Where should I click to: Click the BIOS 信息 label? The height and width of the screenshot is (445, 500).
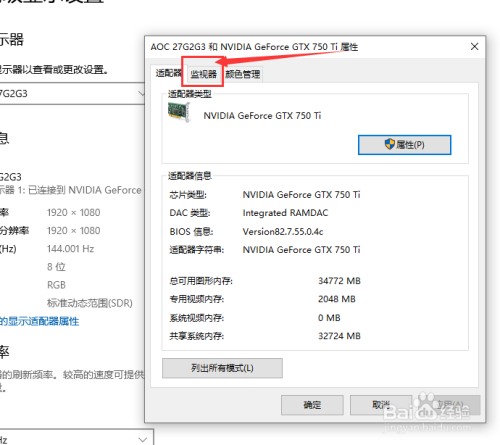click(x=191, y=231)
